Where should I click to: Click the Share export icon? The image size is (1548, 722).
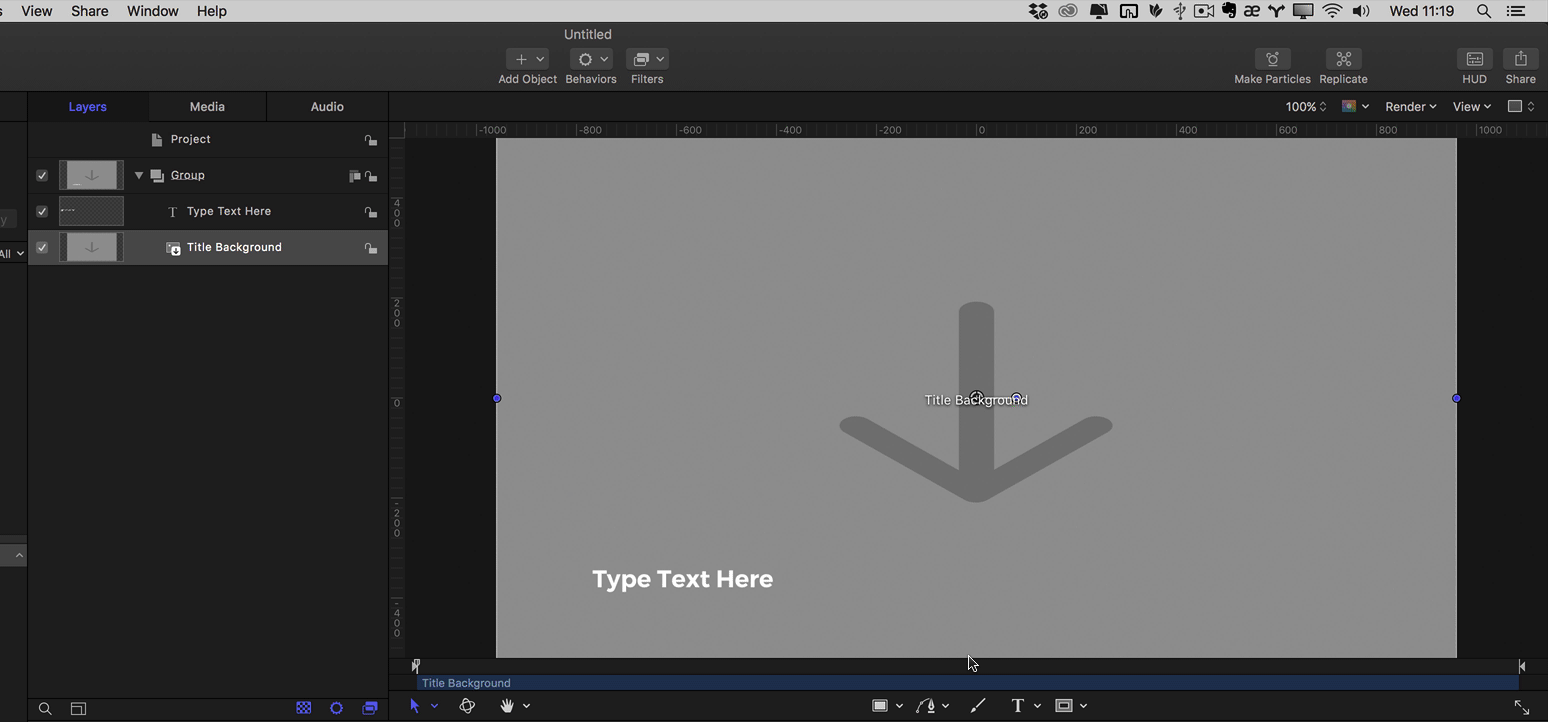[x=1520, y=60]
